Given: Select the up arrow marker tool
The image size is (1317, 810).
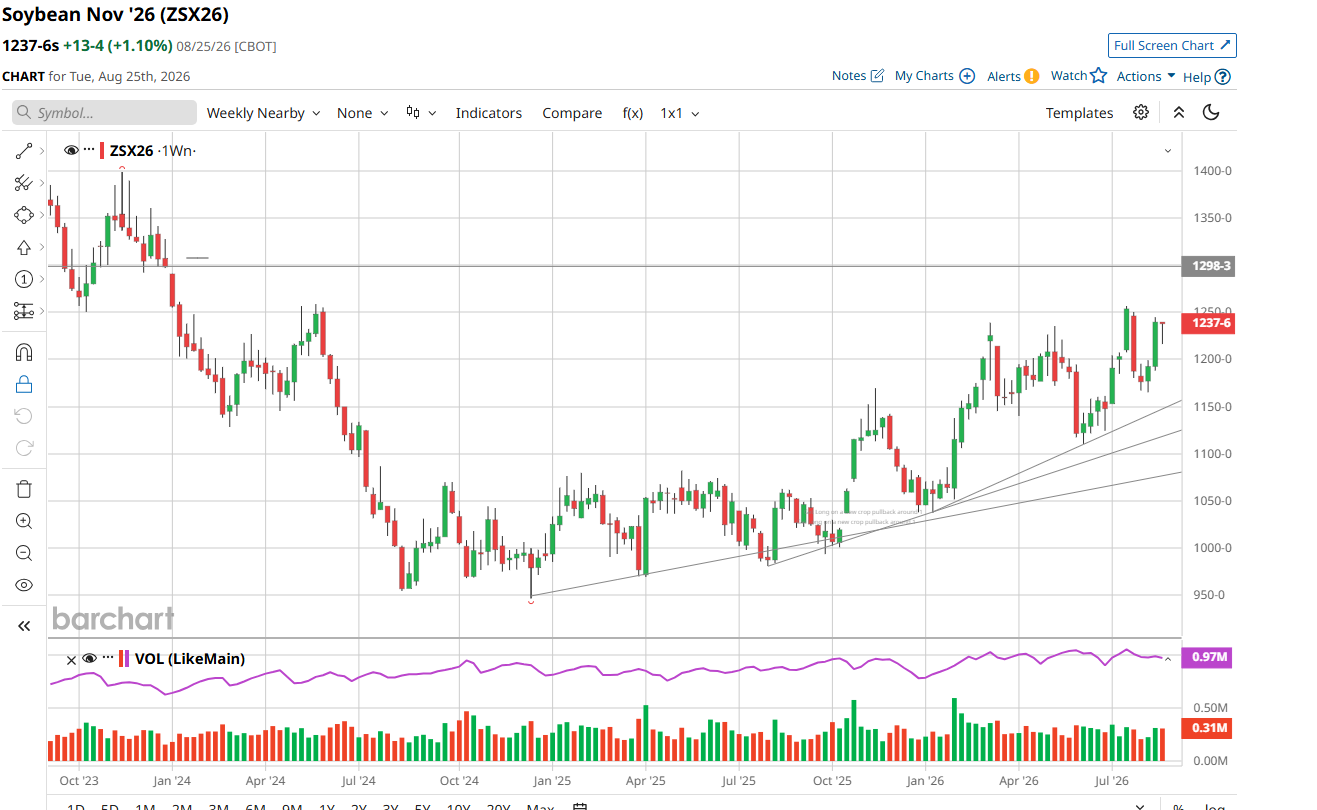Looking at the screenshot, I should pos(24,247).
